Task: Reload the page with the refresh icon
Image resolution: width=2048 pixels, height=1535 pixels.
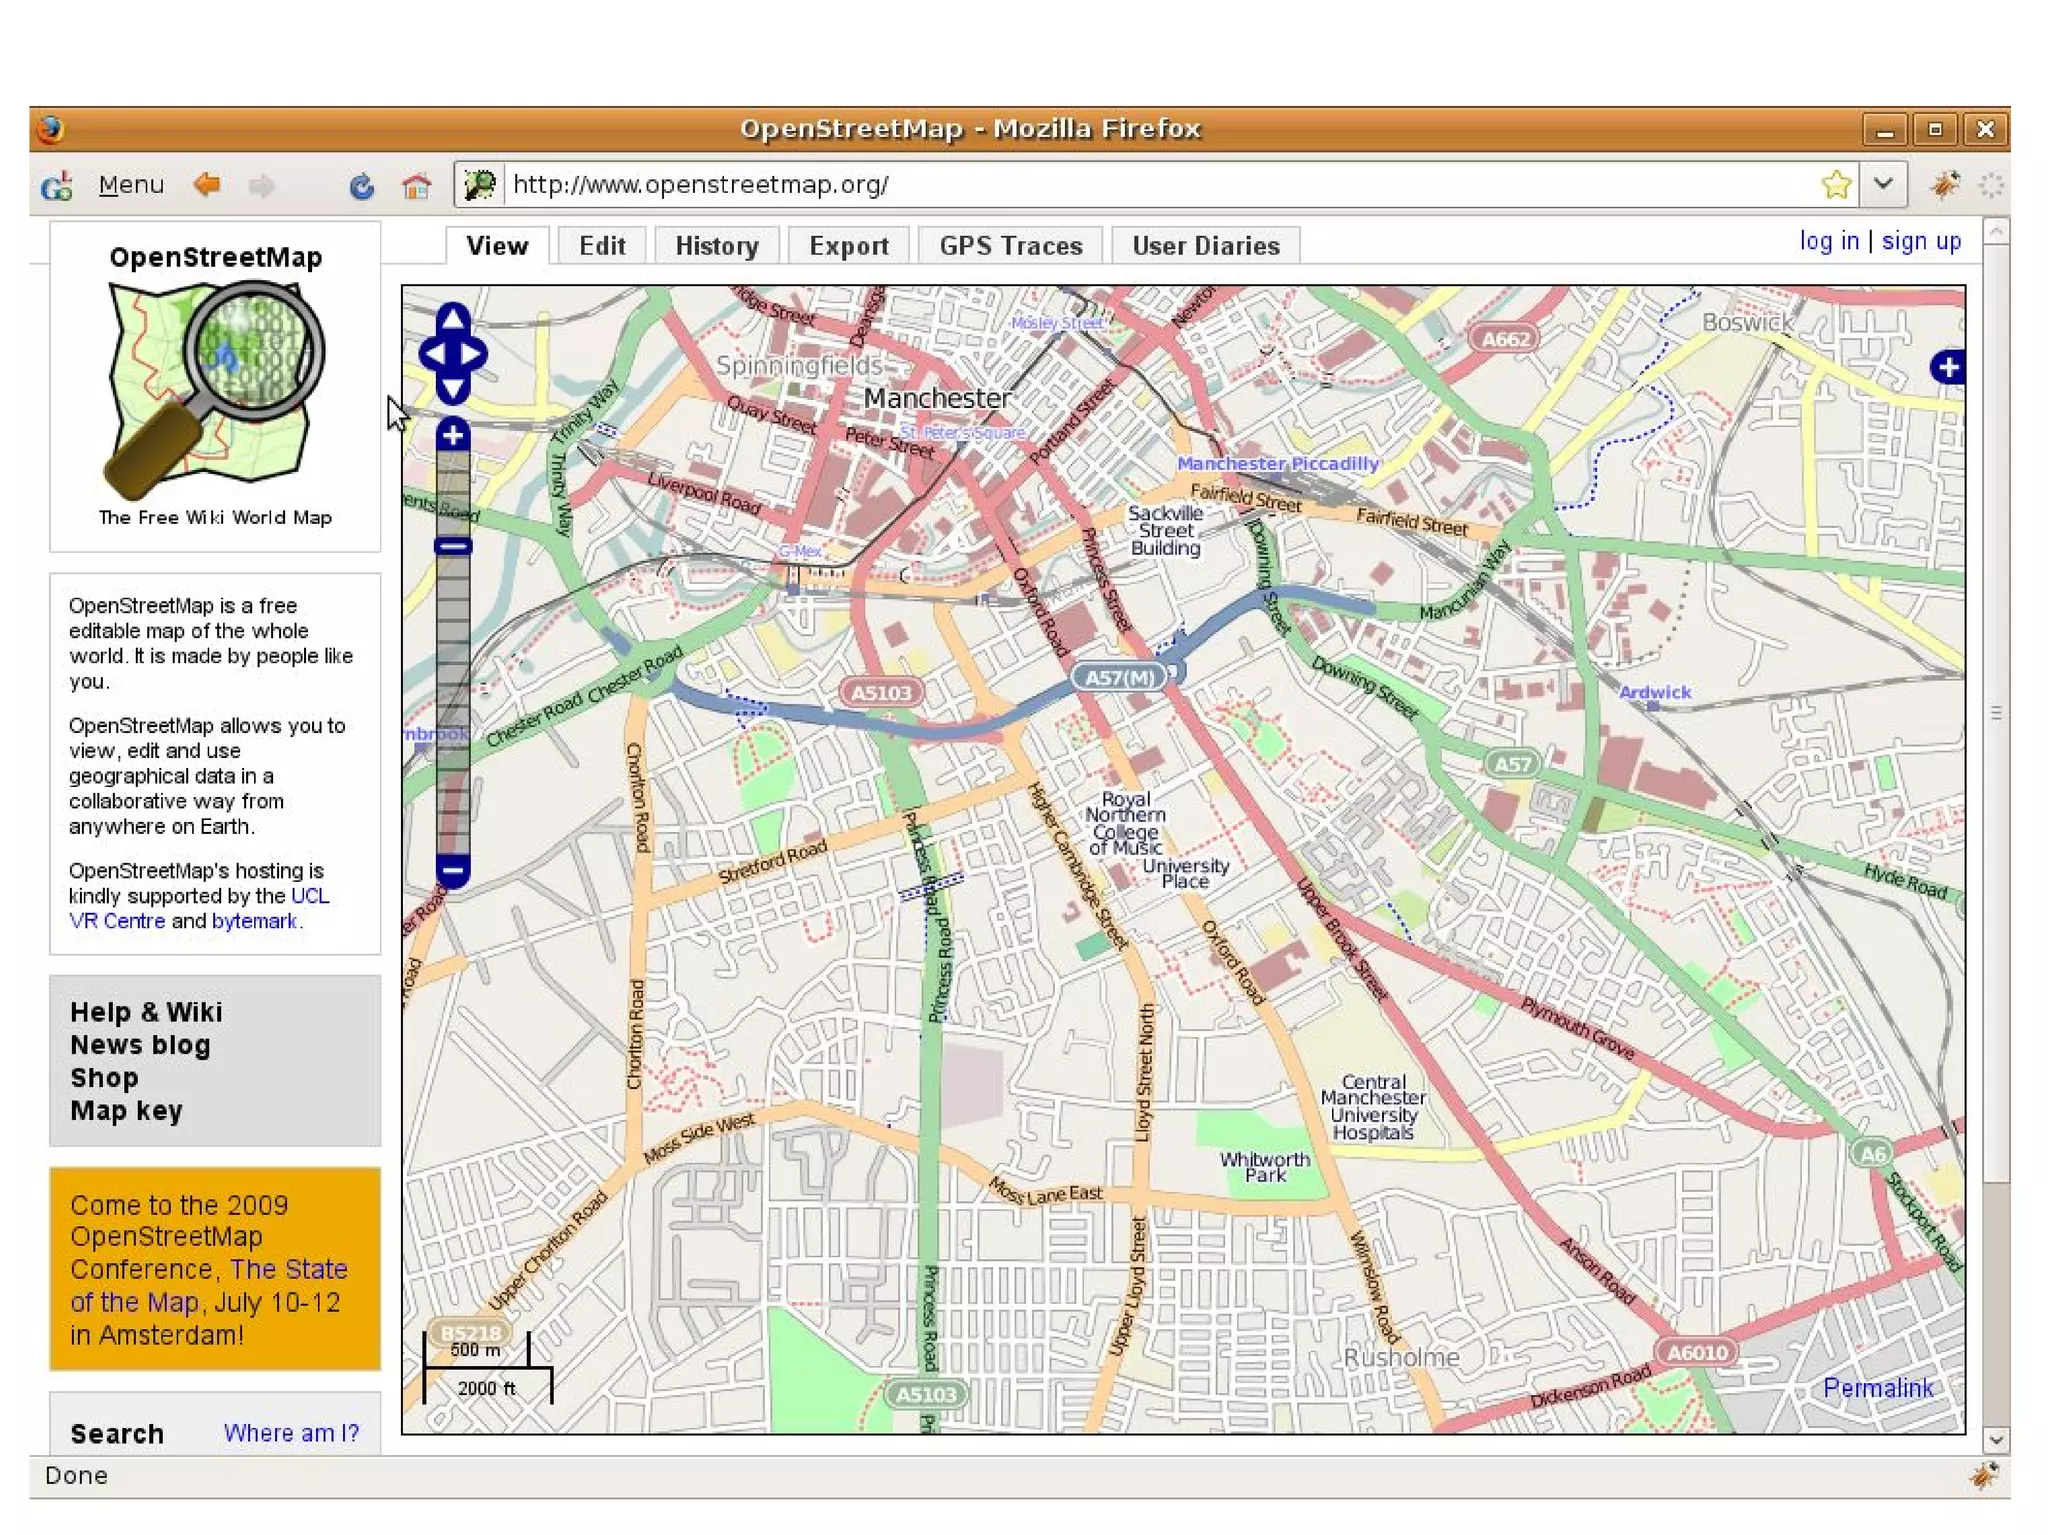Action: 361,185
